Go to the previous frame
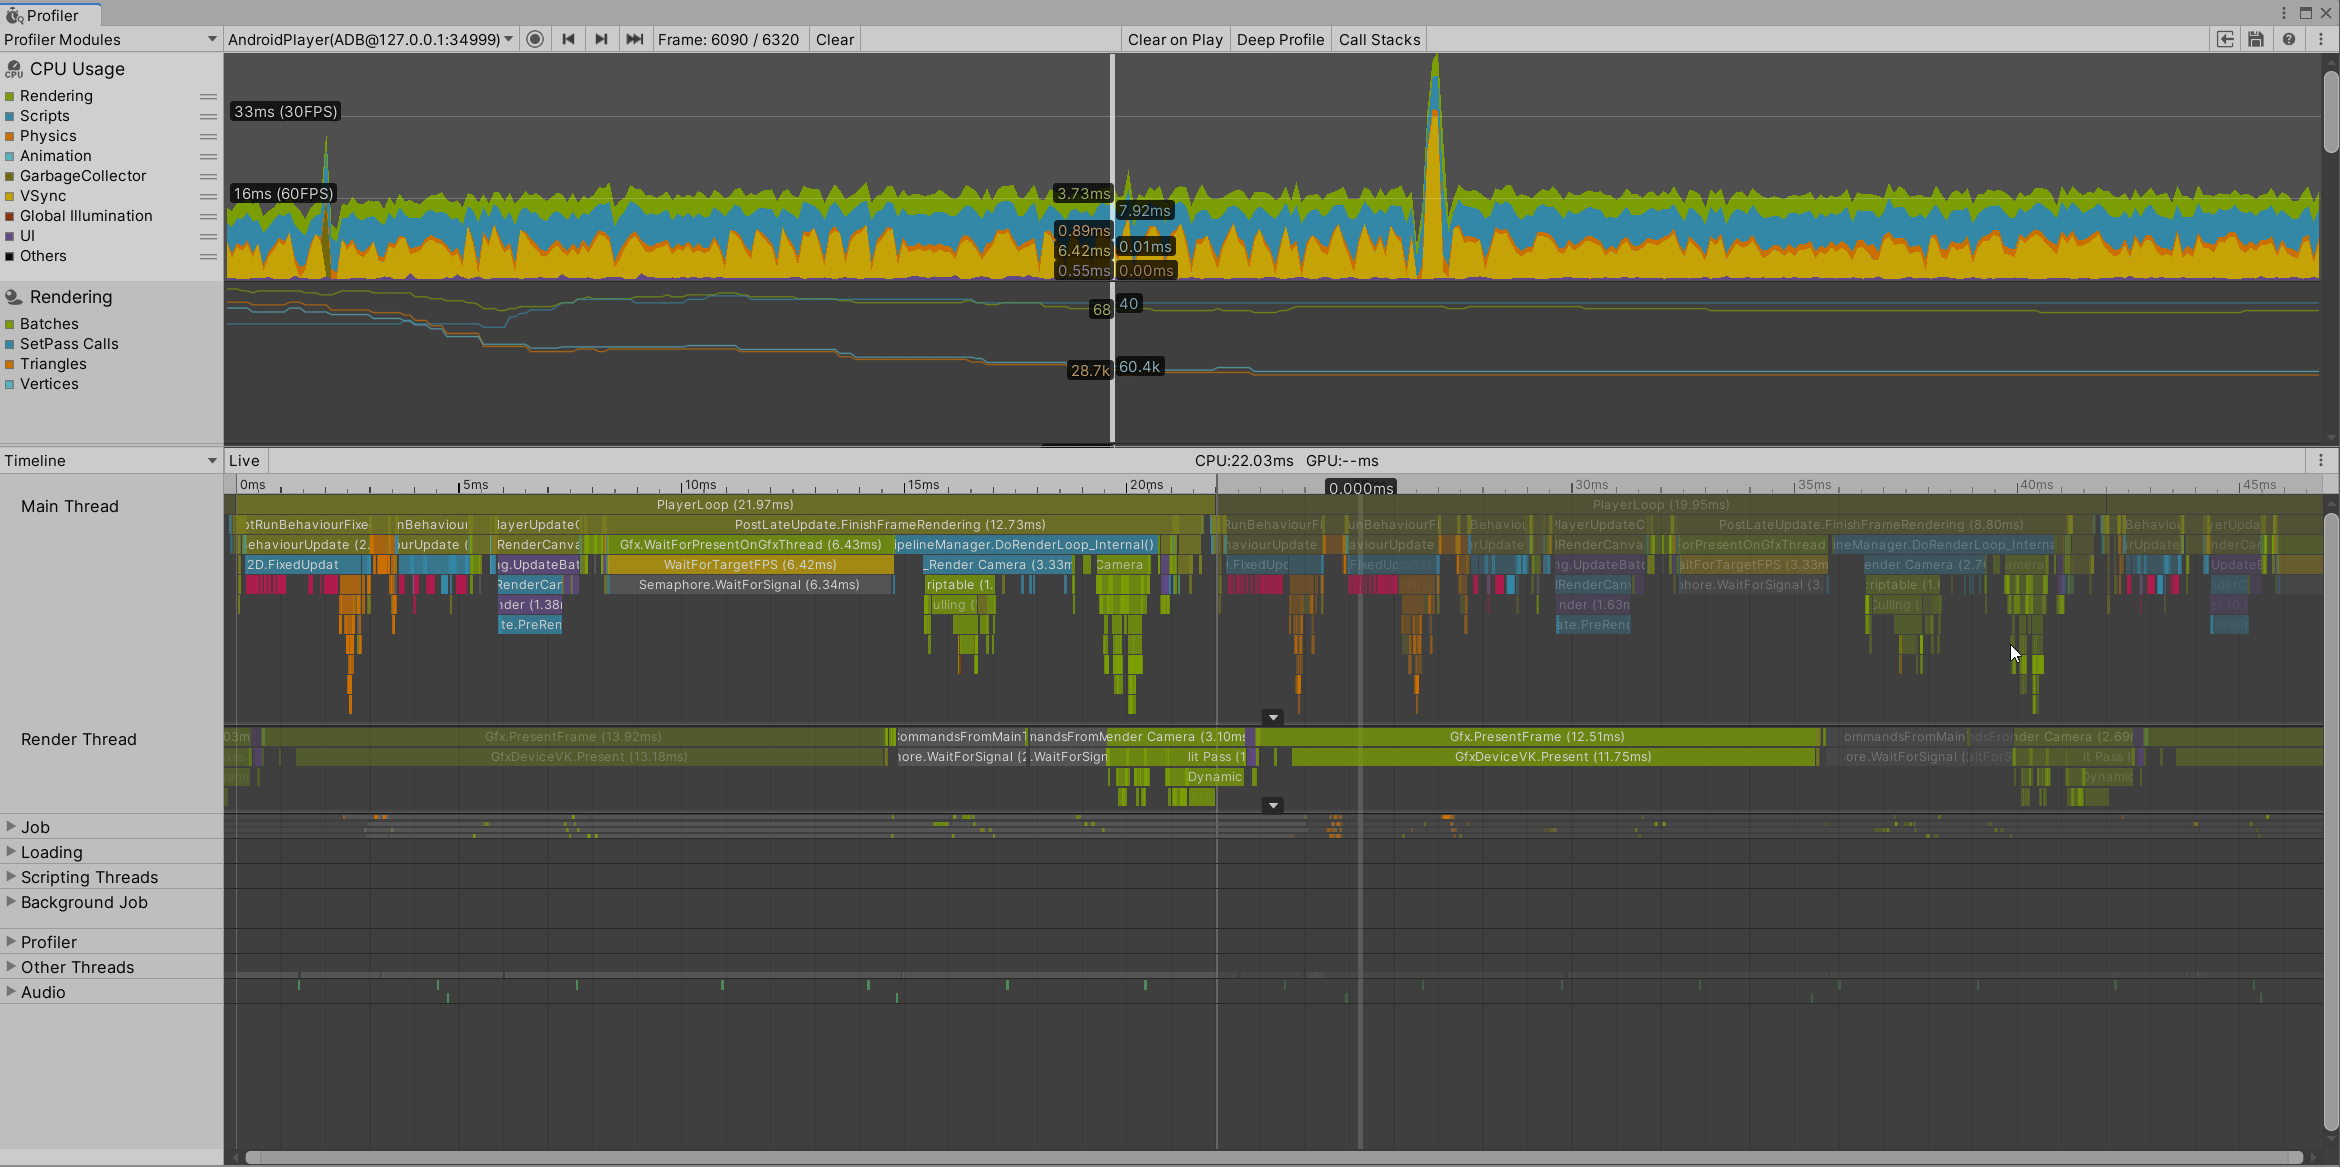Screen dimensions: 2340x1167 pos(568,39)
